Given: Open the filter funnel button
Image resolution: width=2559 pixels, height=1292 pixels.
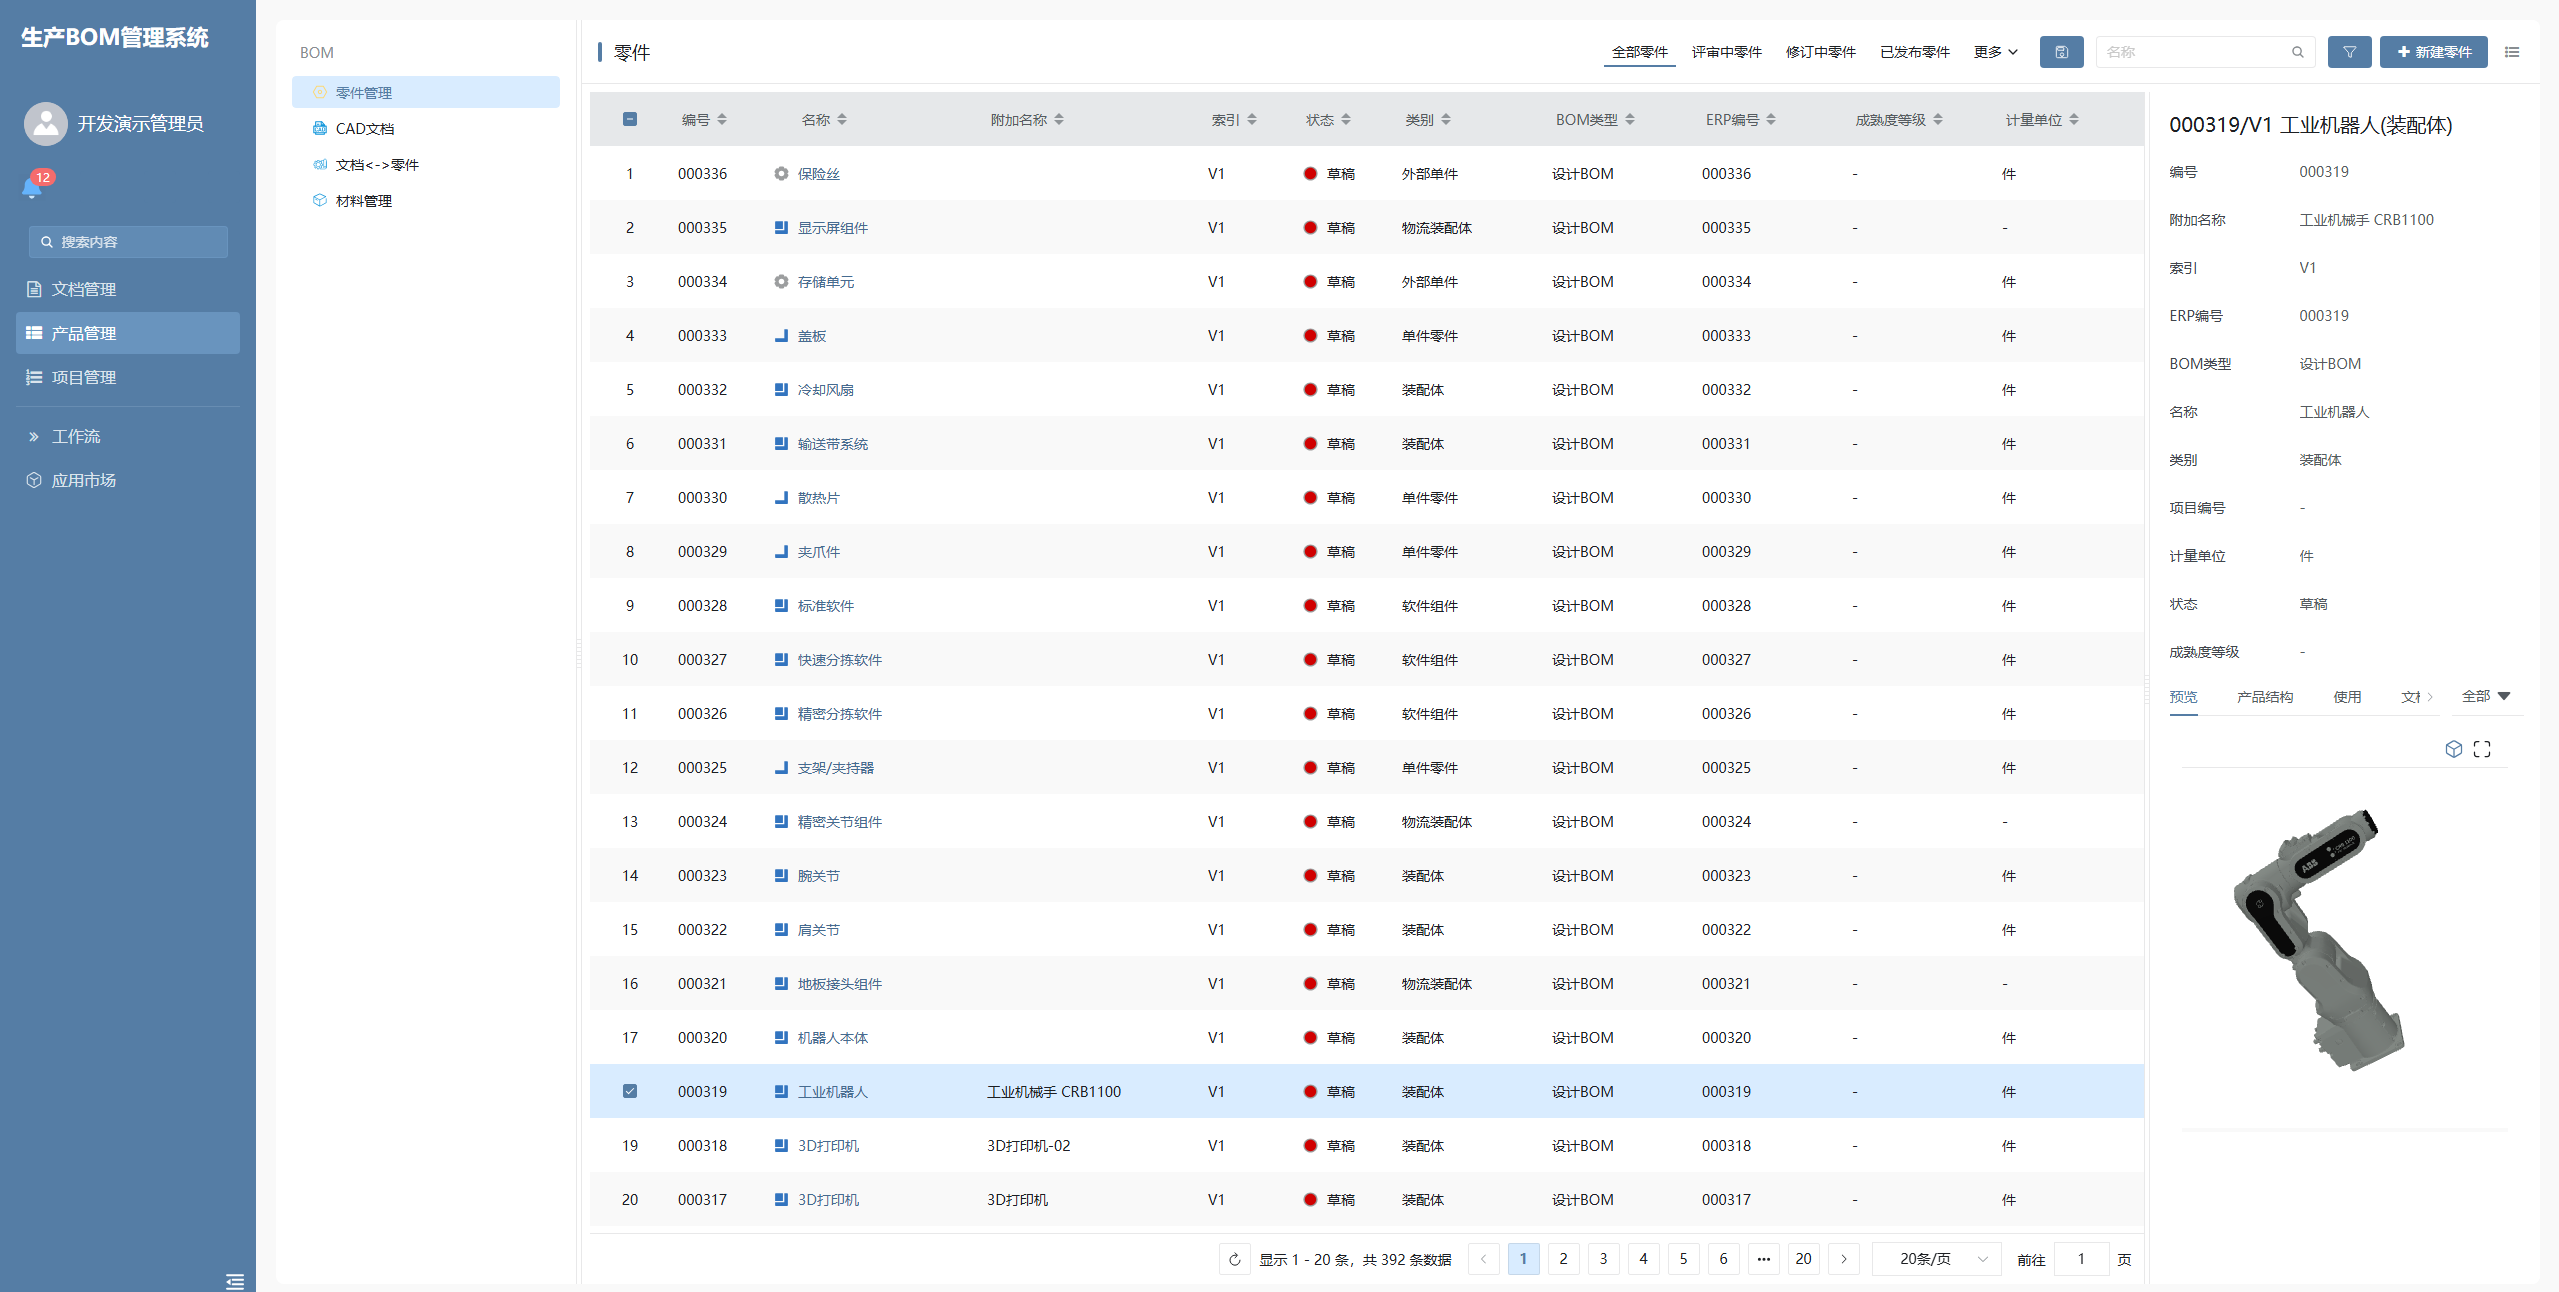Looking at the screenshot, I should [2349, 52].
